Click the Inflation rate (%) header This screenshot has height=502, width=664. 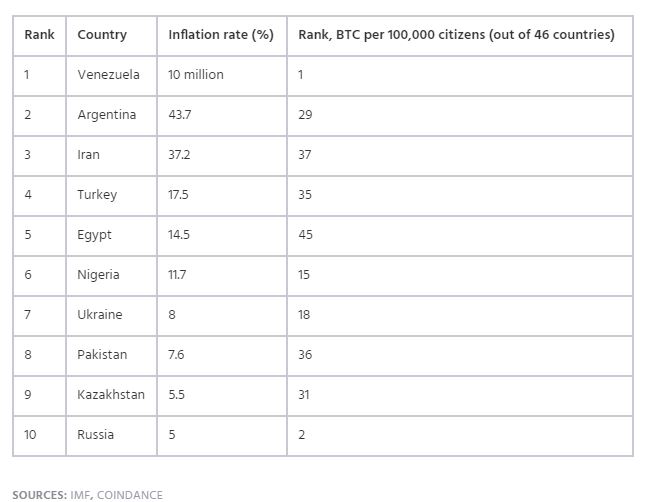[221, 35]
